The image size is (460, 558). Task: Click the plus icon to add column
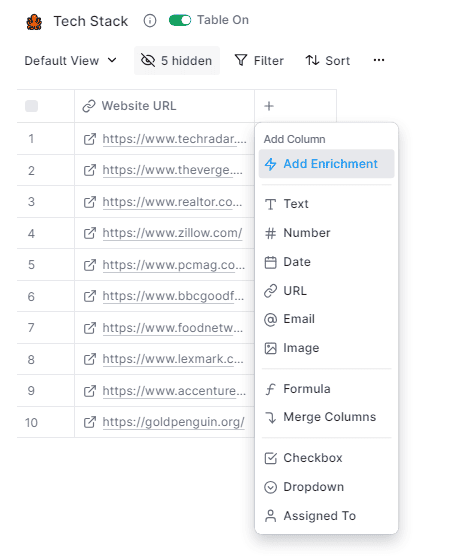[269, 106]
